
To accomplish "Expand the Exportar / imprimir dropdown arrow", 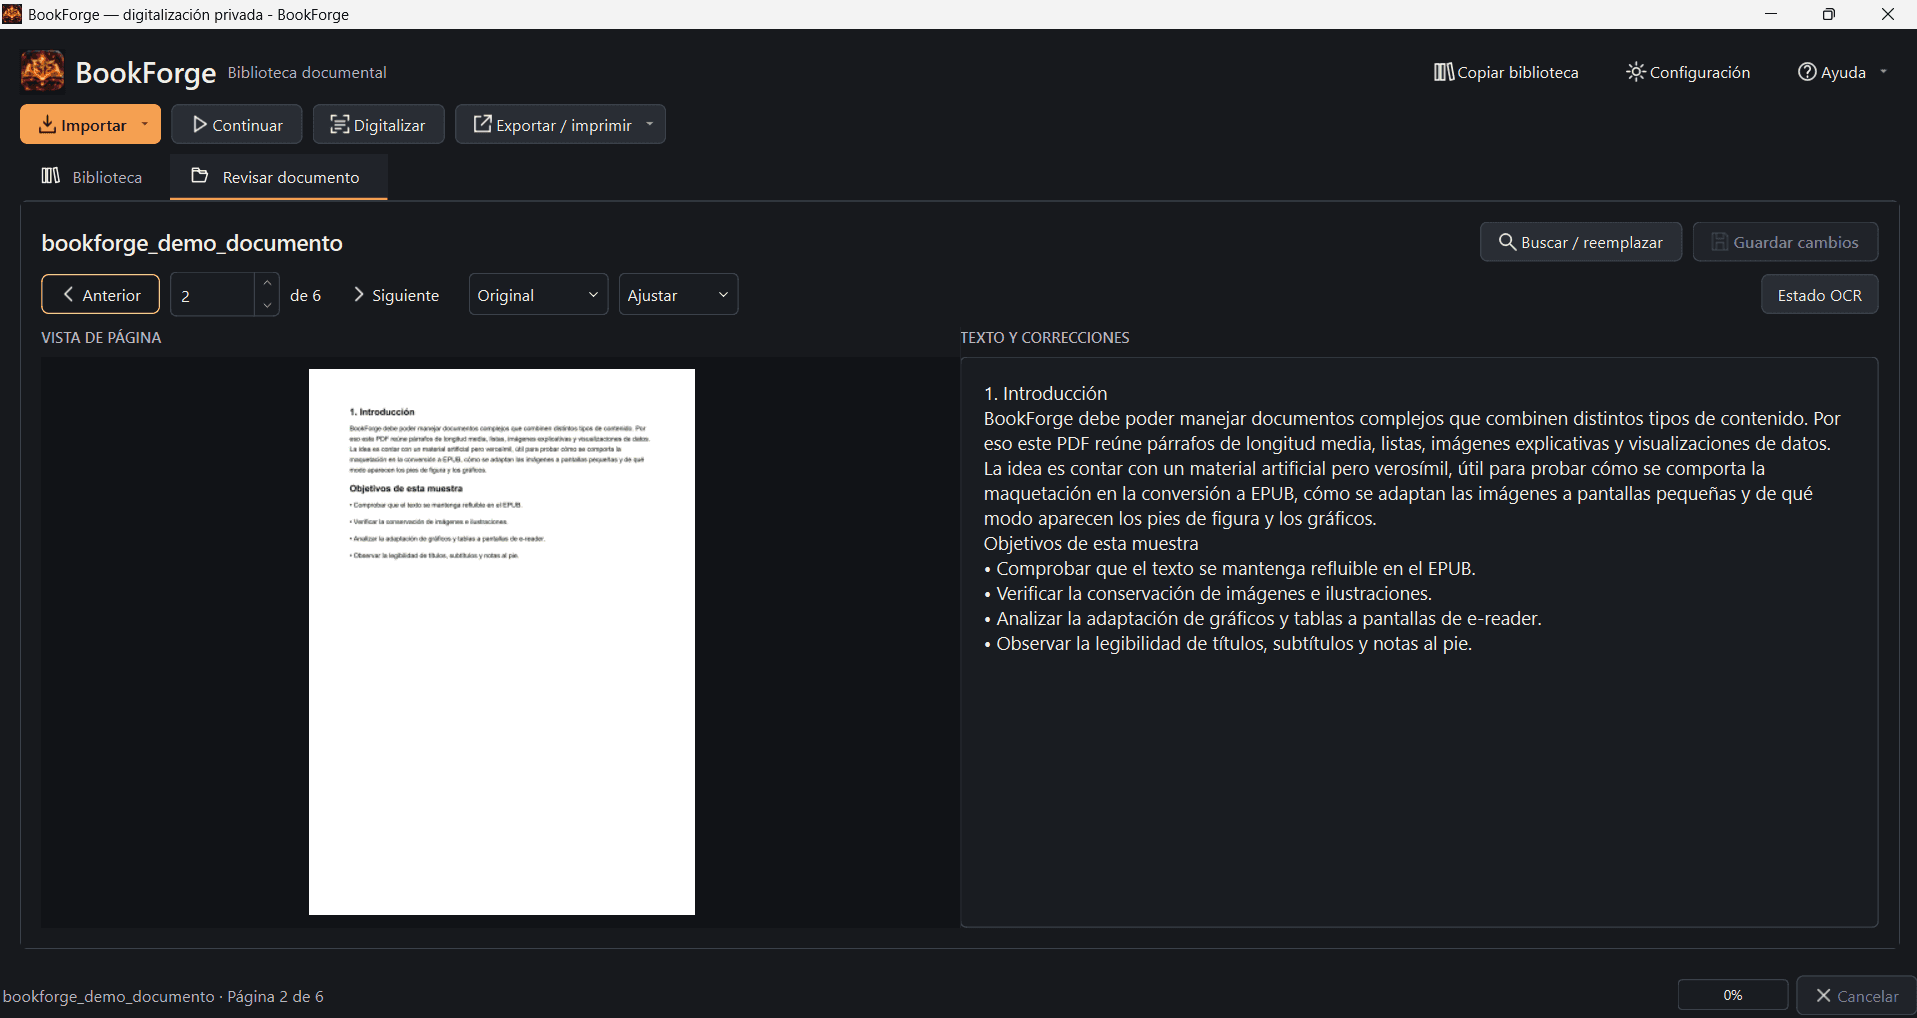I will click(650, 125).
